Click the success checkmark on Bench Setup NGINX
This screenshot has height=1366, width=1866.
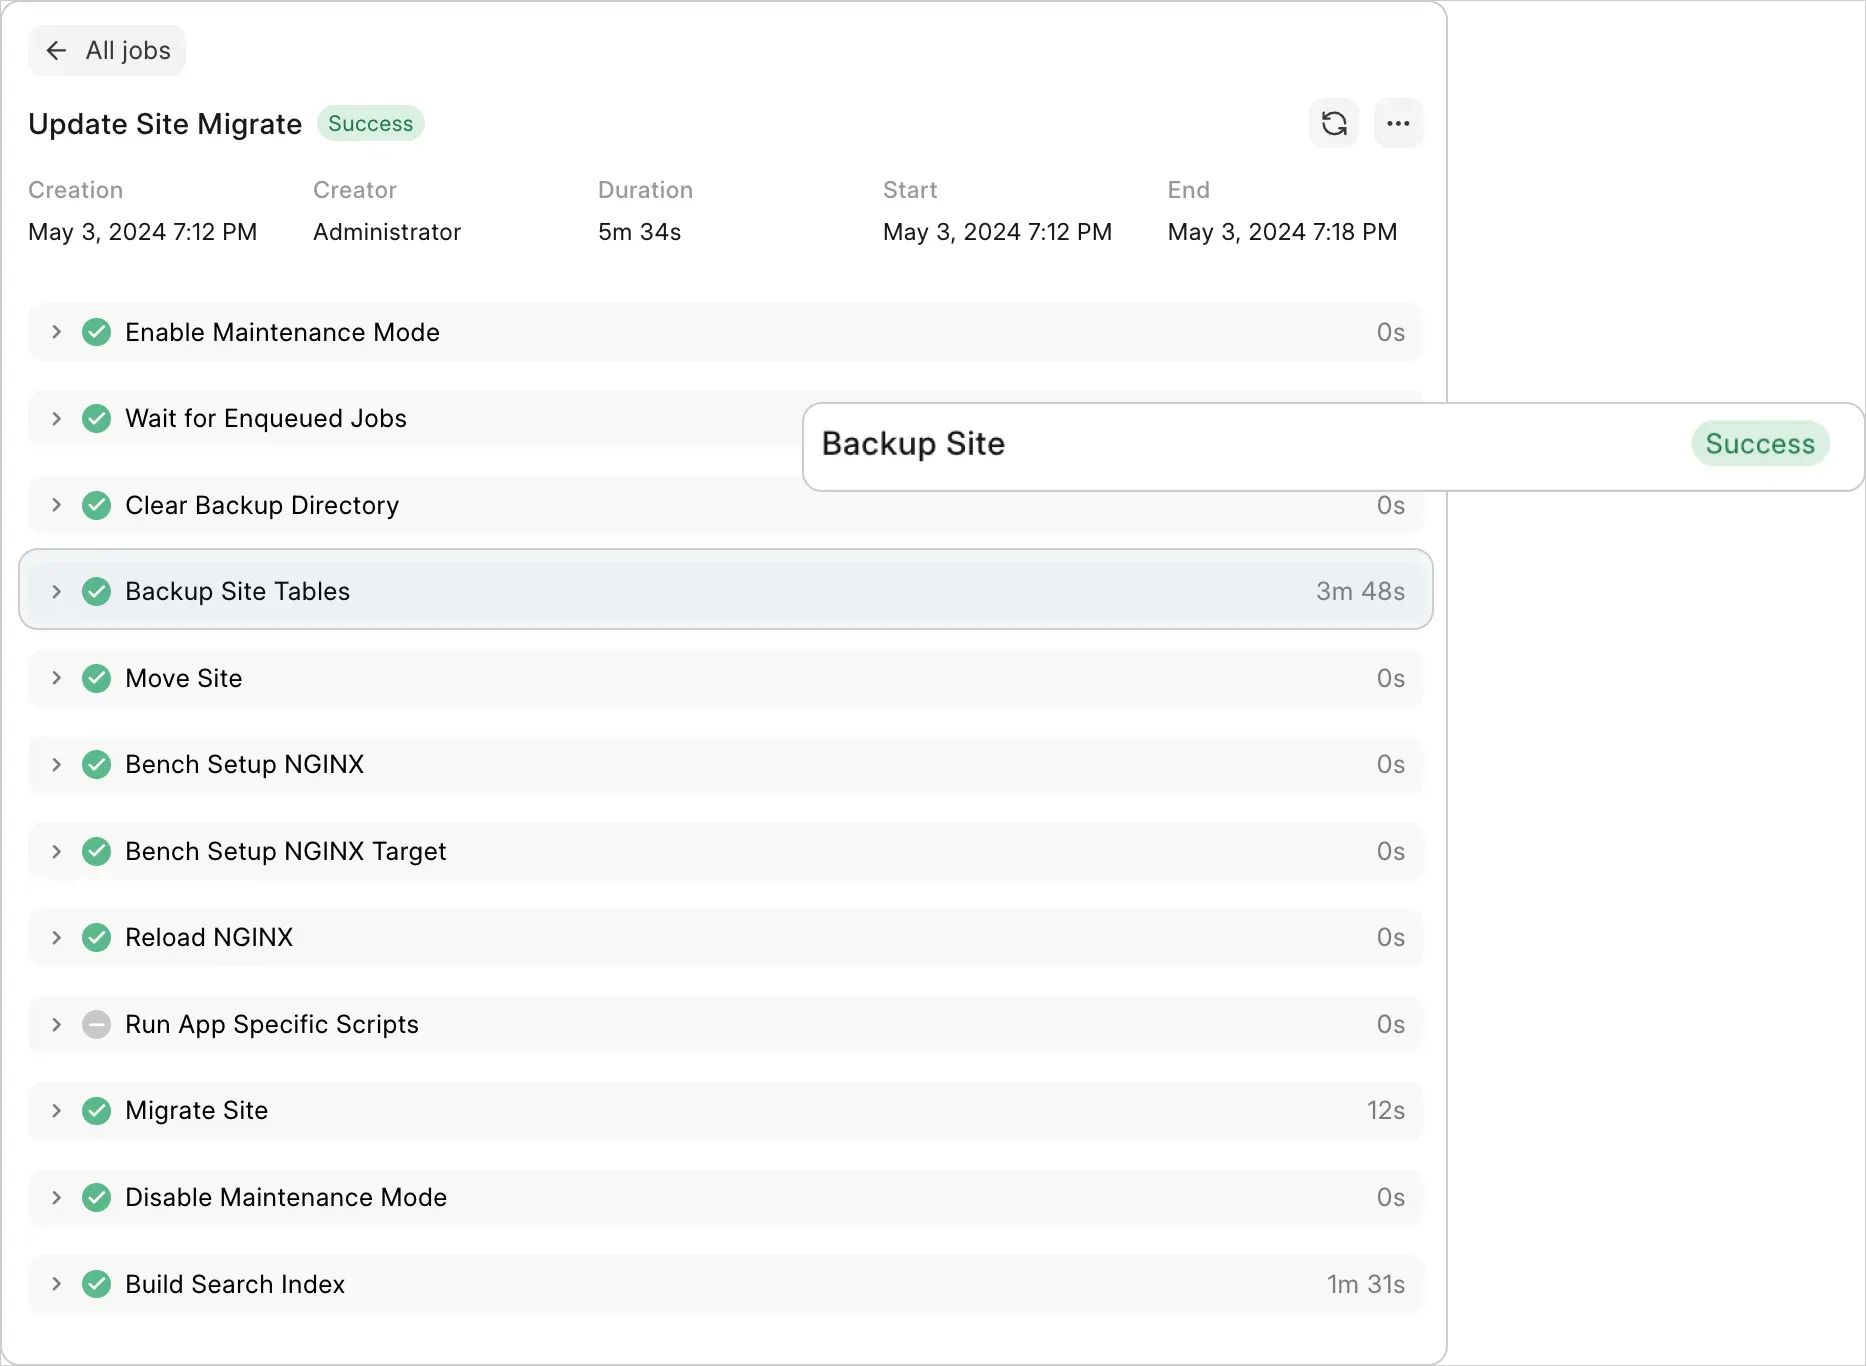tap(97, 764)
